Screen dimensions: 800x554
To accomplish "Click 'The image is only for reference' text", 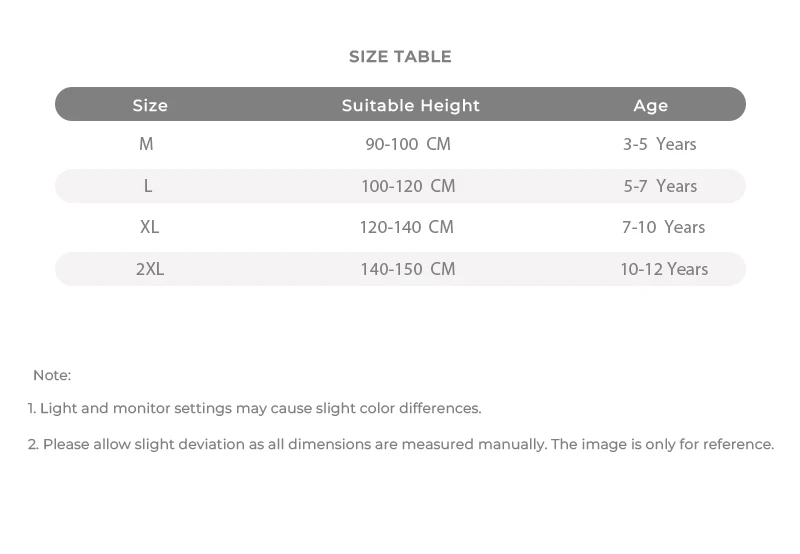I will pyautogui.click(x=663, y=444).
